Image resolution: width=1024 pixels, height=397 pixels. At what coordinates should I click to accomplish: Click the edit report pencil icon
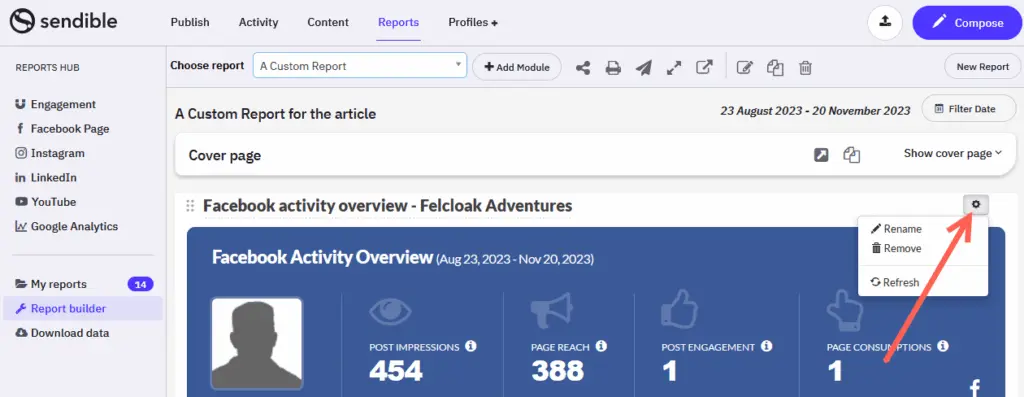click(x=744, y=67)
